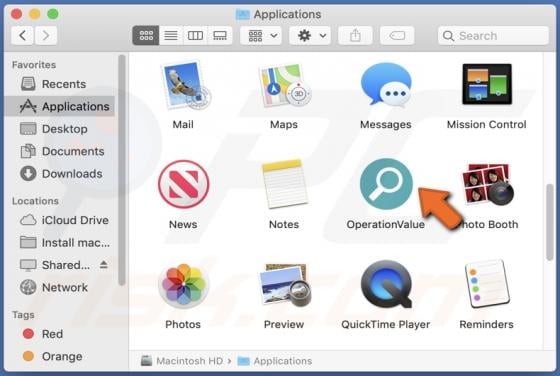Click Applications in the path bar

[275, 361]
